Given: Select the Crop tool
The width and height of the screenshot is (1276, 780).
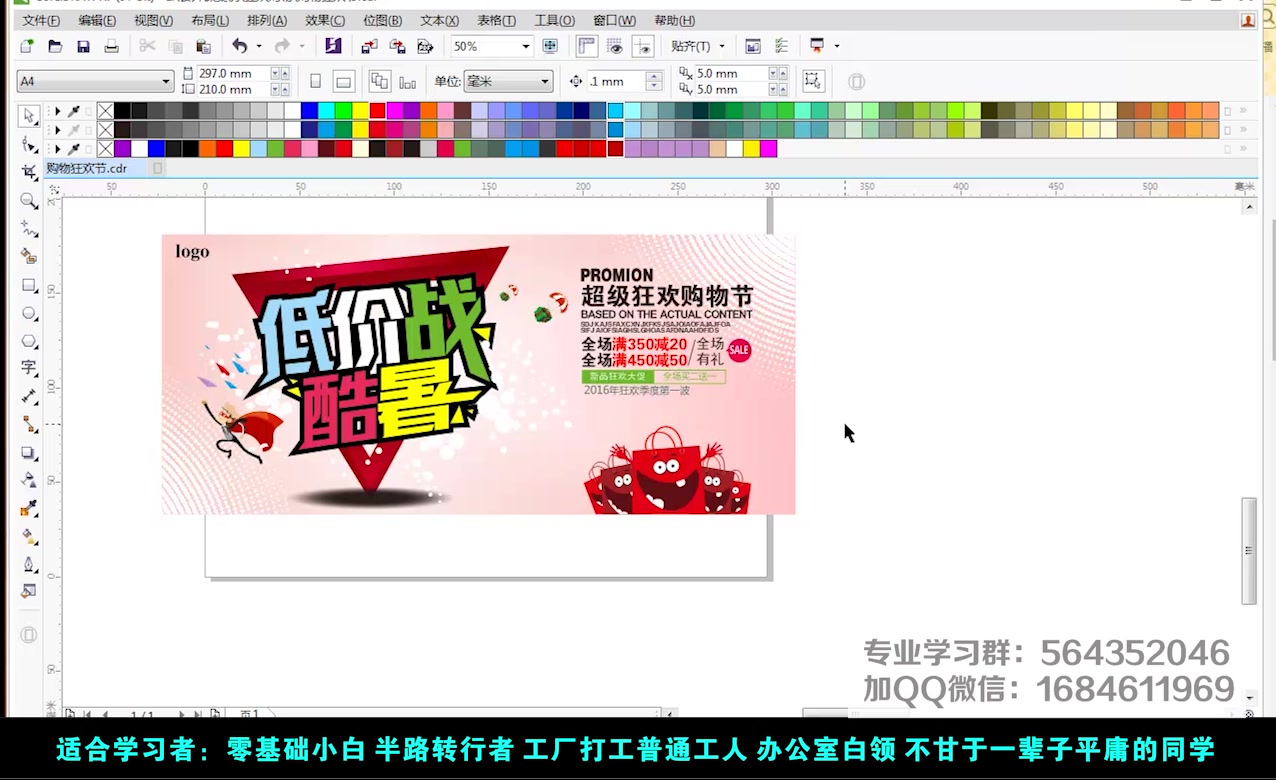Looking at the screenshot, I should pos(29,172).
